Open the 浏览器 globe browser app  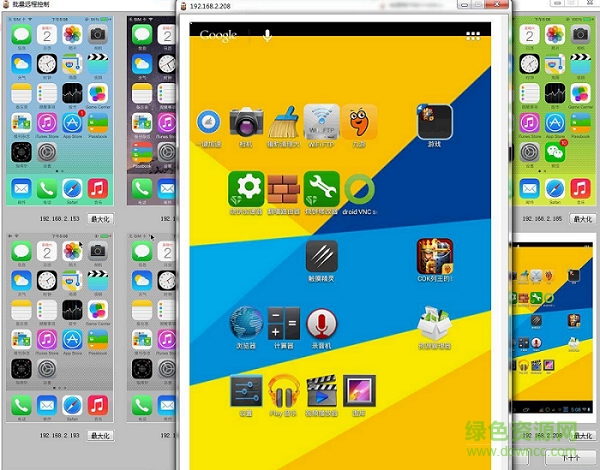pos(246,323)
